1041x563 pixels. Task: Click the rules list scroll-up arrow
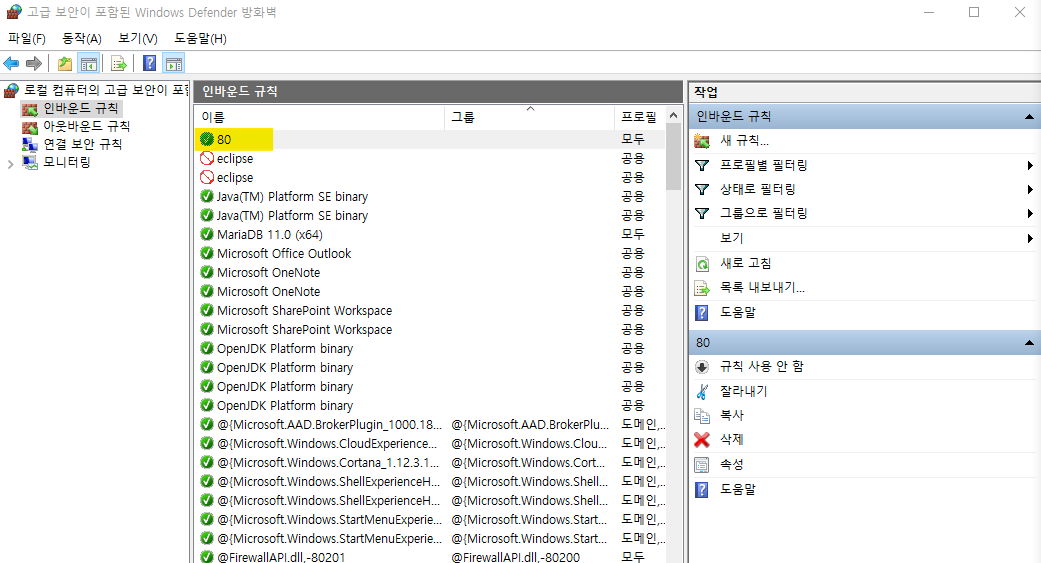(x=673, y=116)
